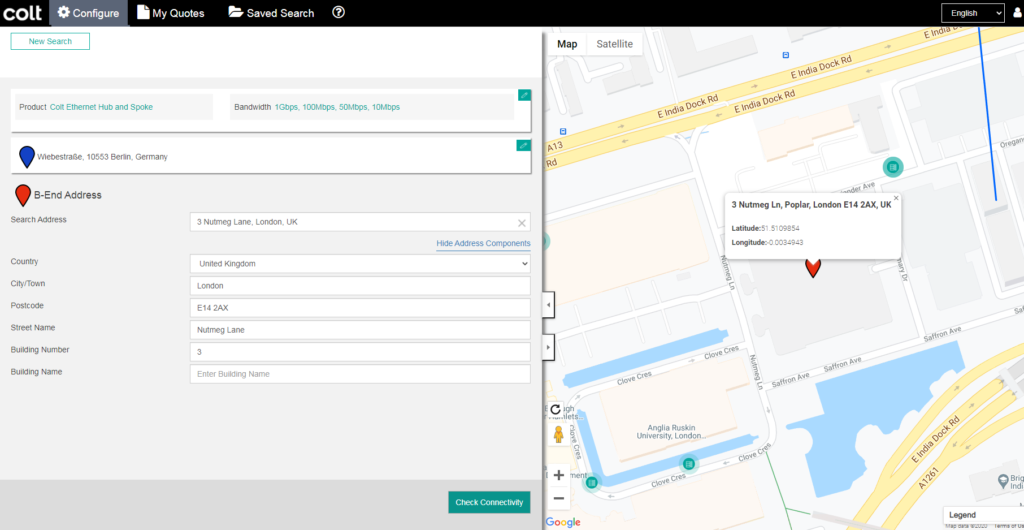
Task: Click teal building marker near Oregano Drive
Action: pos(893,167)
